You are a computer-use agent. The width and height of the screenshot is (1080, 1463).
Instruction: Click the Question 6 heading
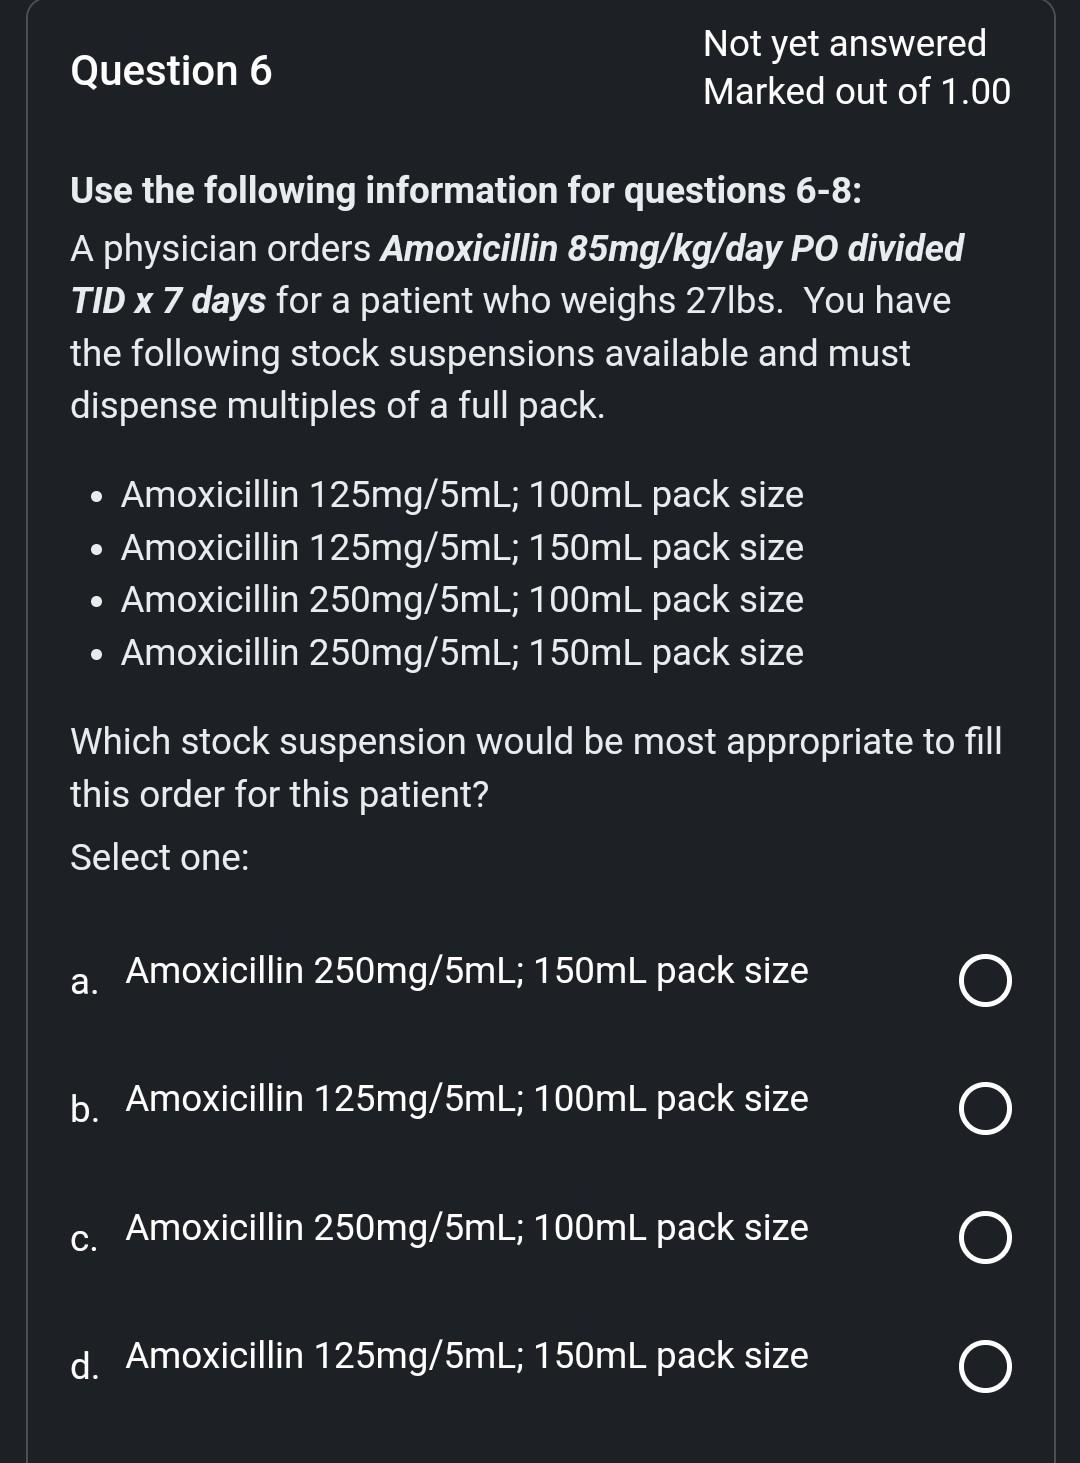pos(171,70)
